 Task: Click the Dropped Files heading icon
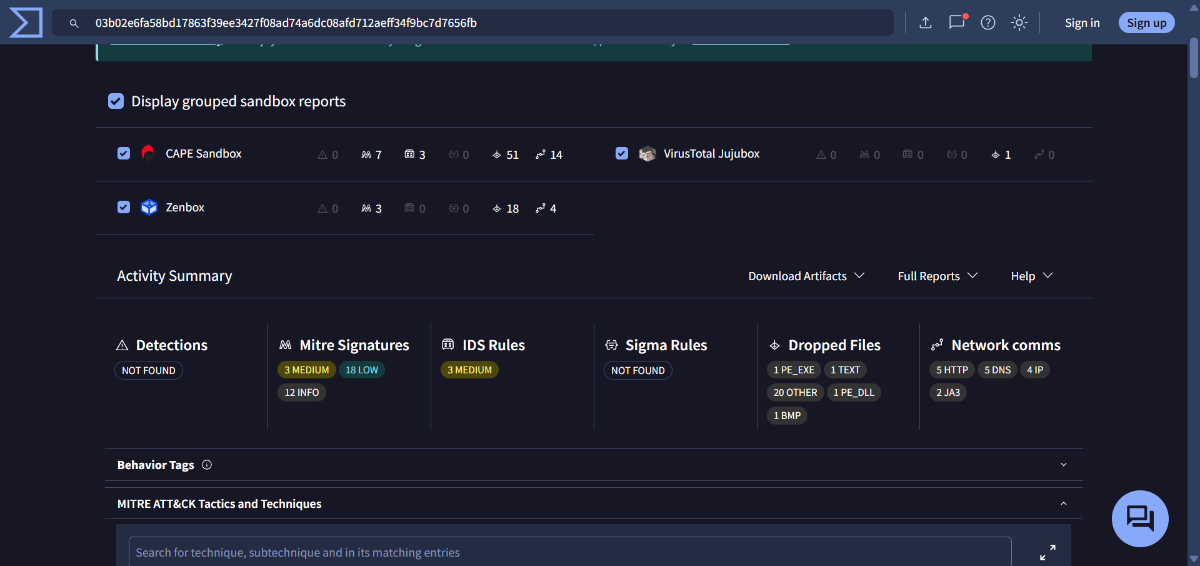click(x=774, y=345)
